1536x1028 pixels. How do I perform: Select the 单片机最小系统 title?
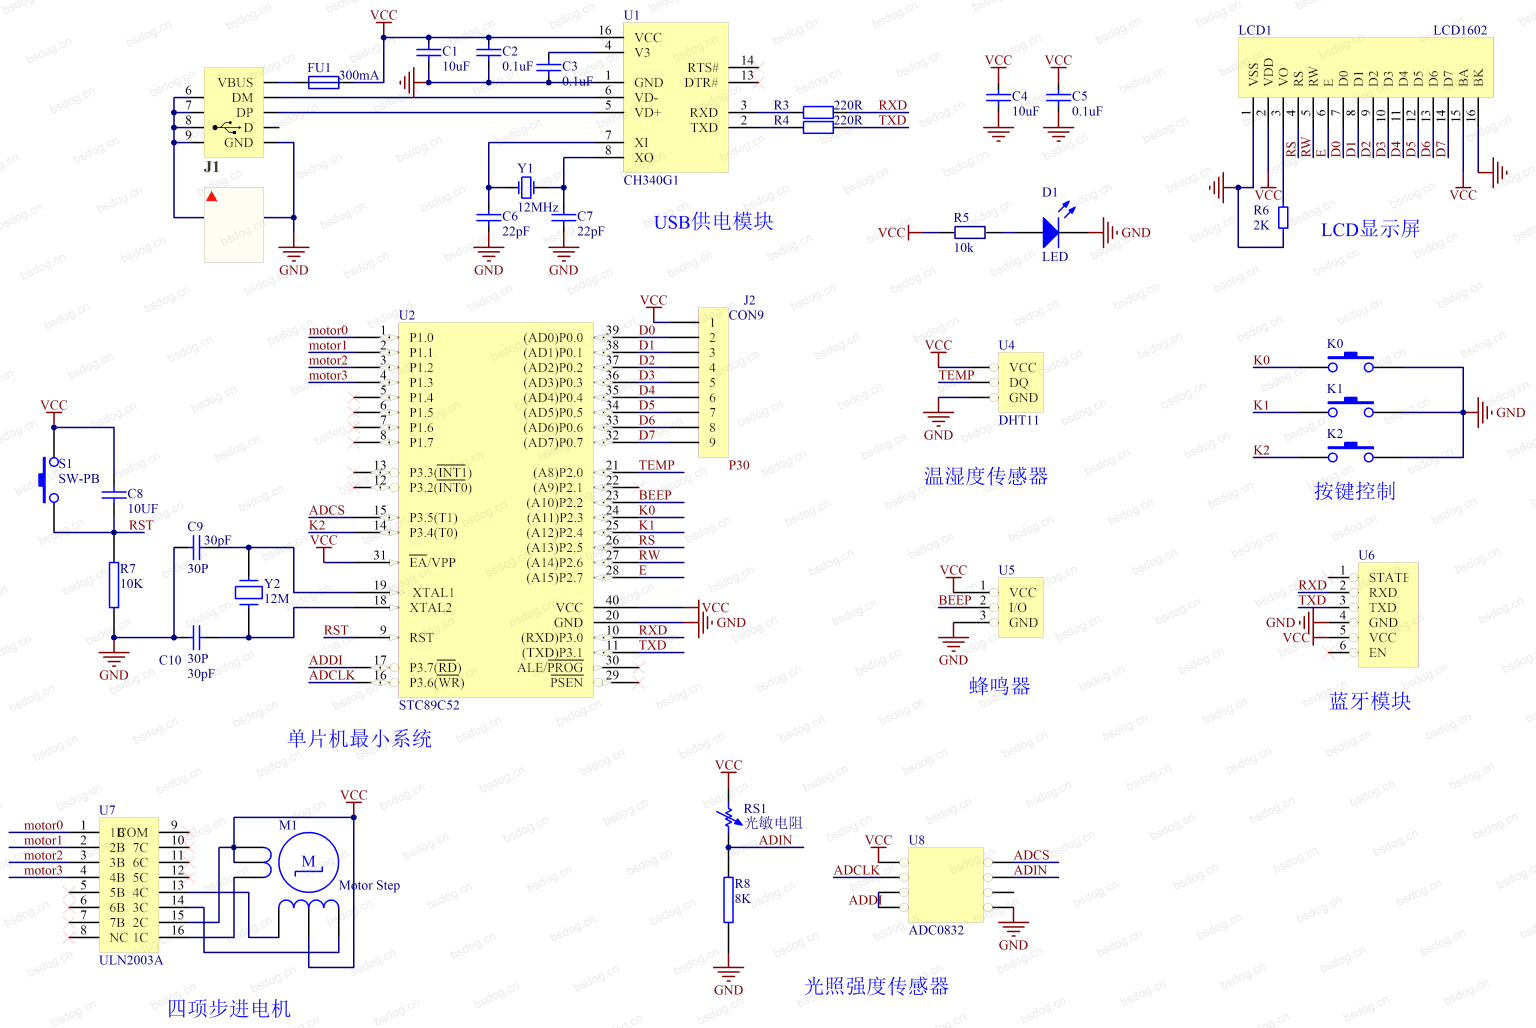pyautogui.click(x=360, y=739)
